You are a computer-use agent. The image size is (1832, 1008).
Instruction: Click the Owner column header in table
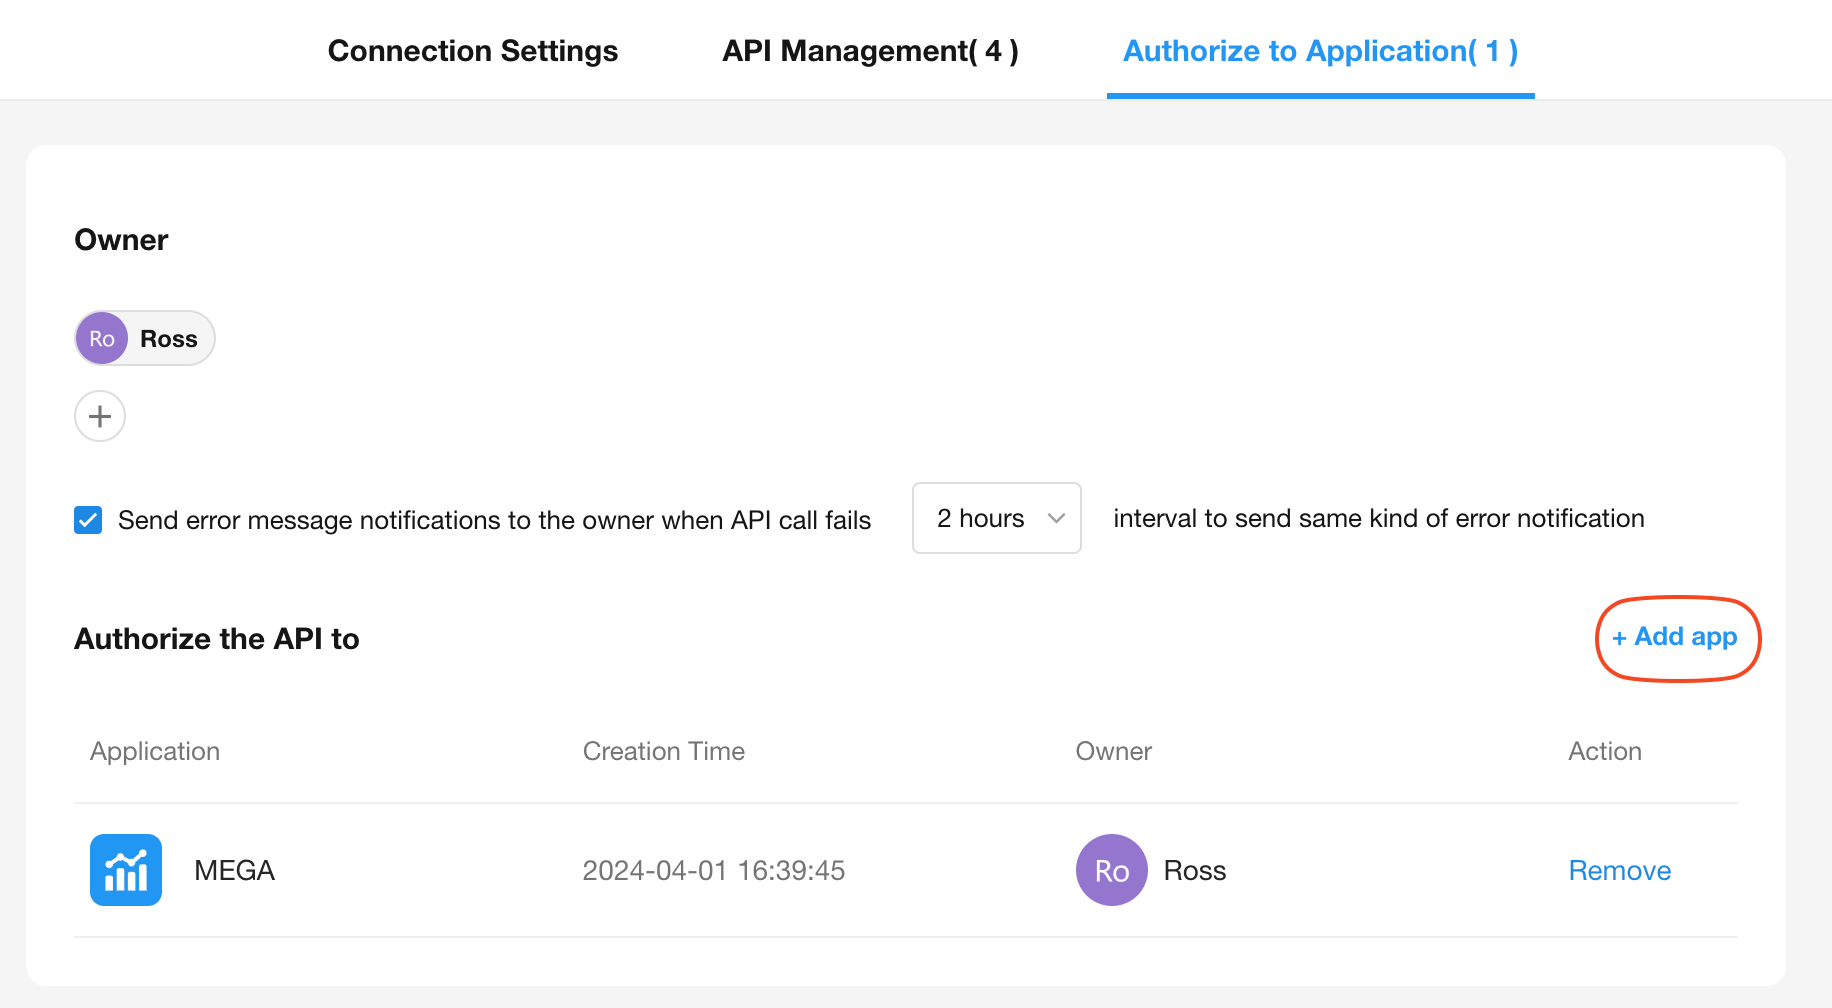click(1113, 751)
